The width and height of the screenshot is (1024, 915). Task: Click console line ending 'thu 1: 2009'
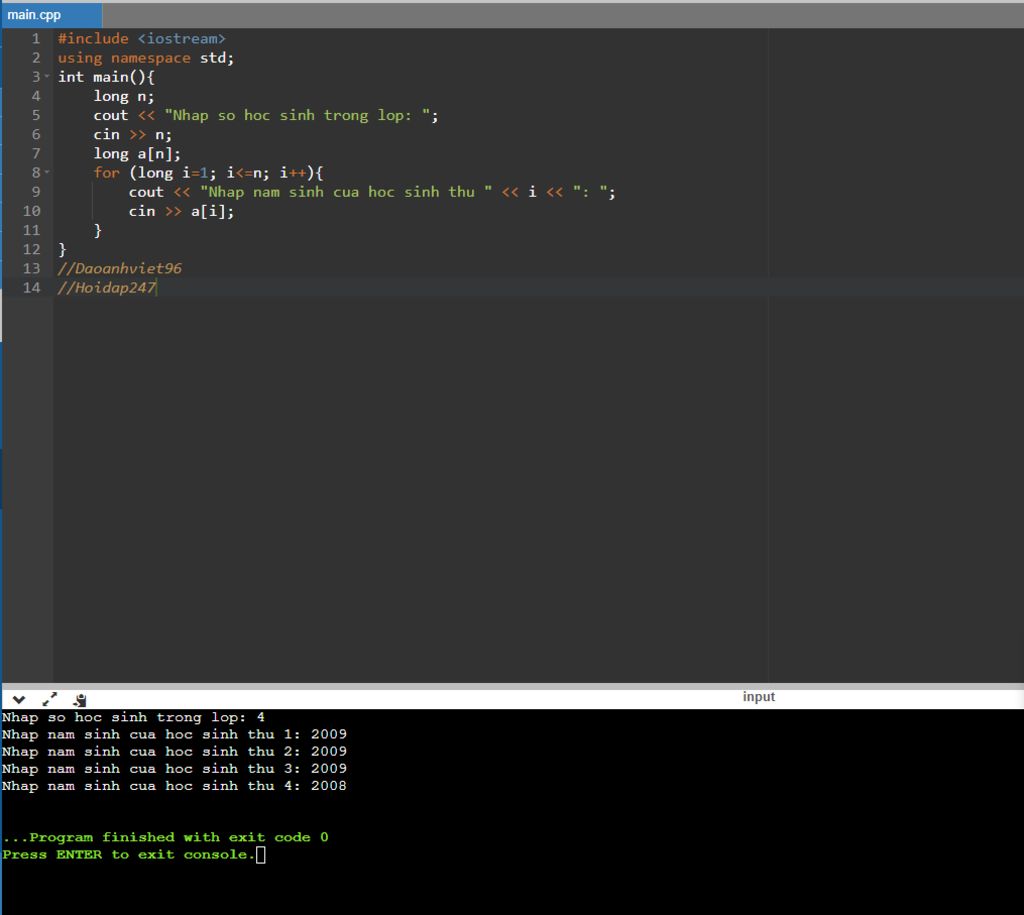pyautogui.click(x=174, y=734)
